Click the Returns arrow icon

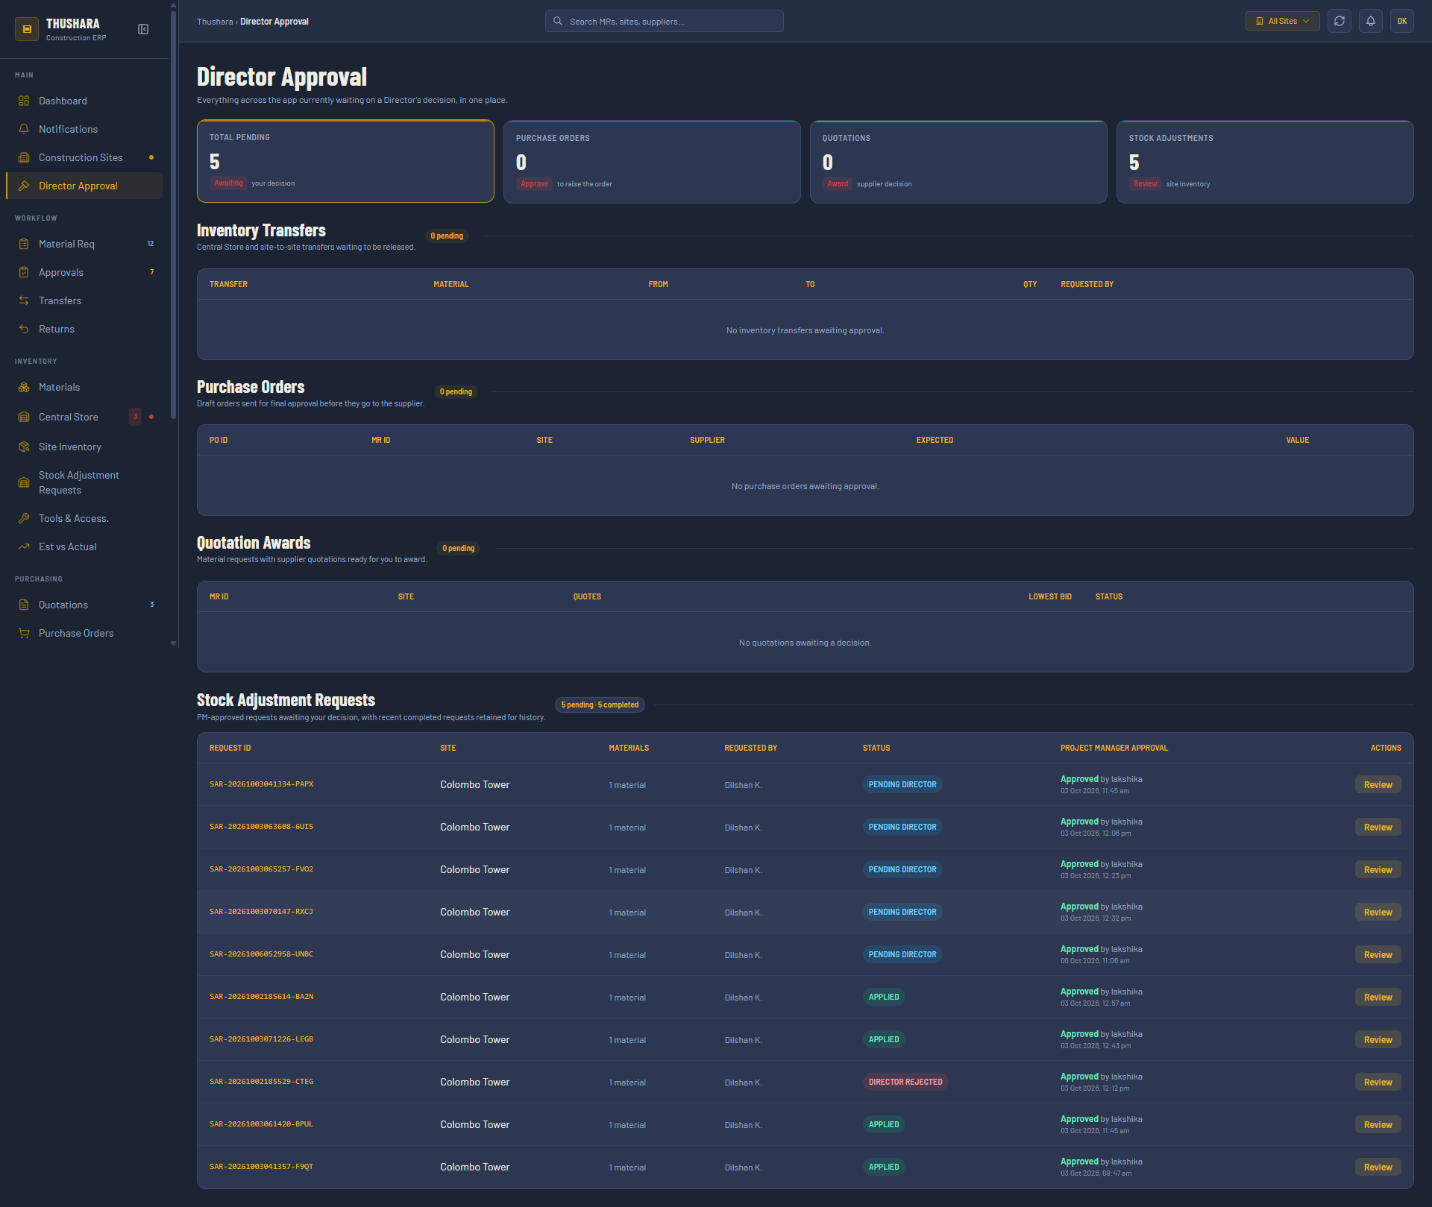tap(24, 329)
